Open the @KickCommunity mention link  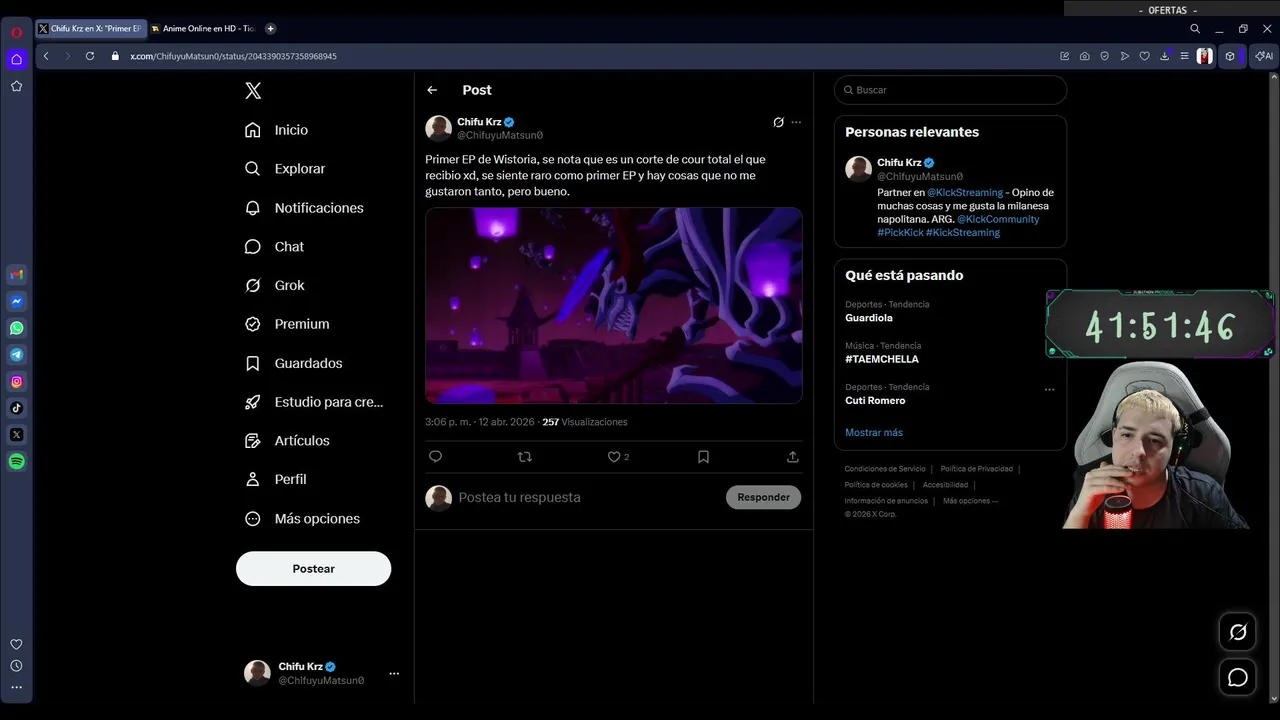(x=998, y=219)
